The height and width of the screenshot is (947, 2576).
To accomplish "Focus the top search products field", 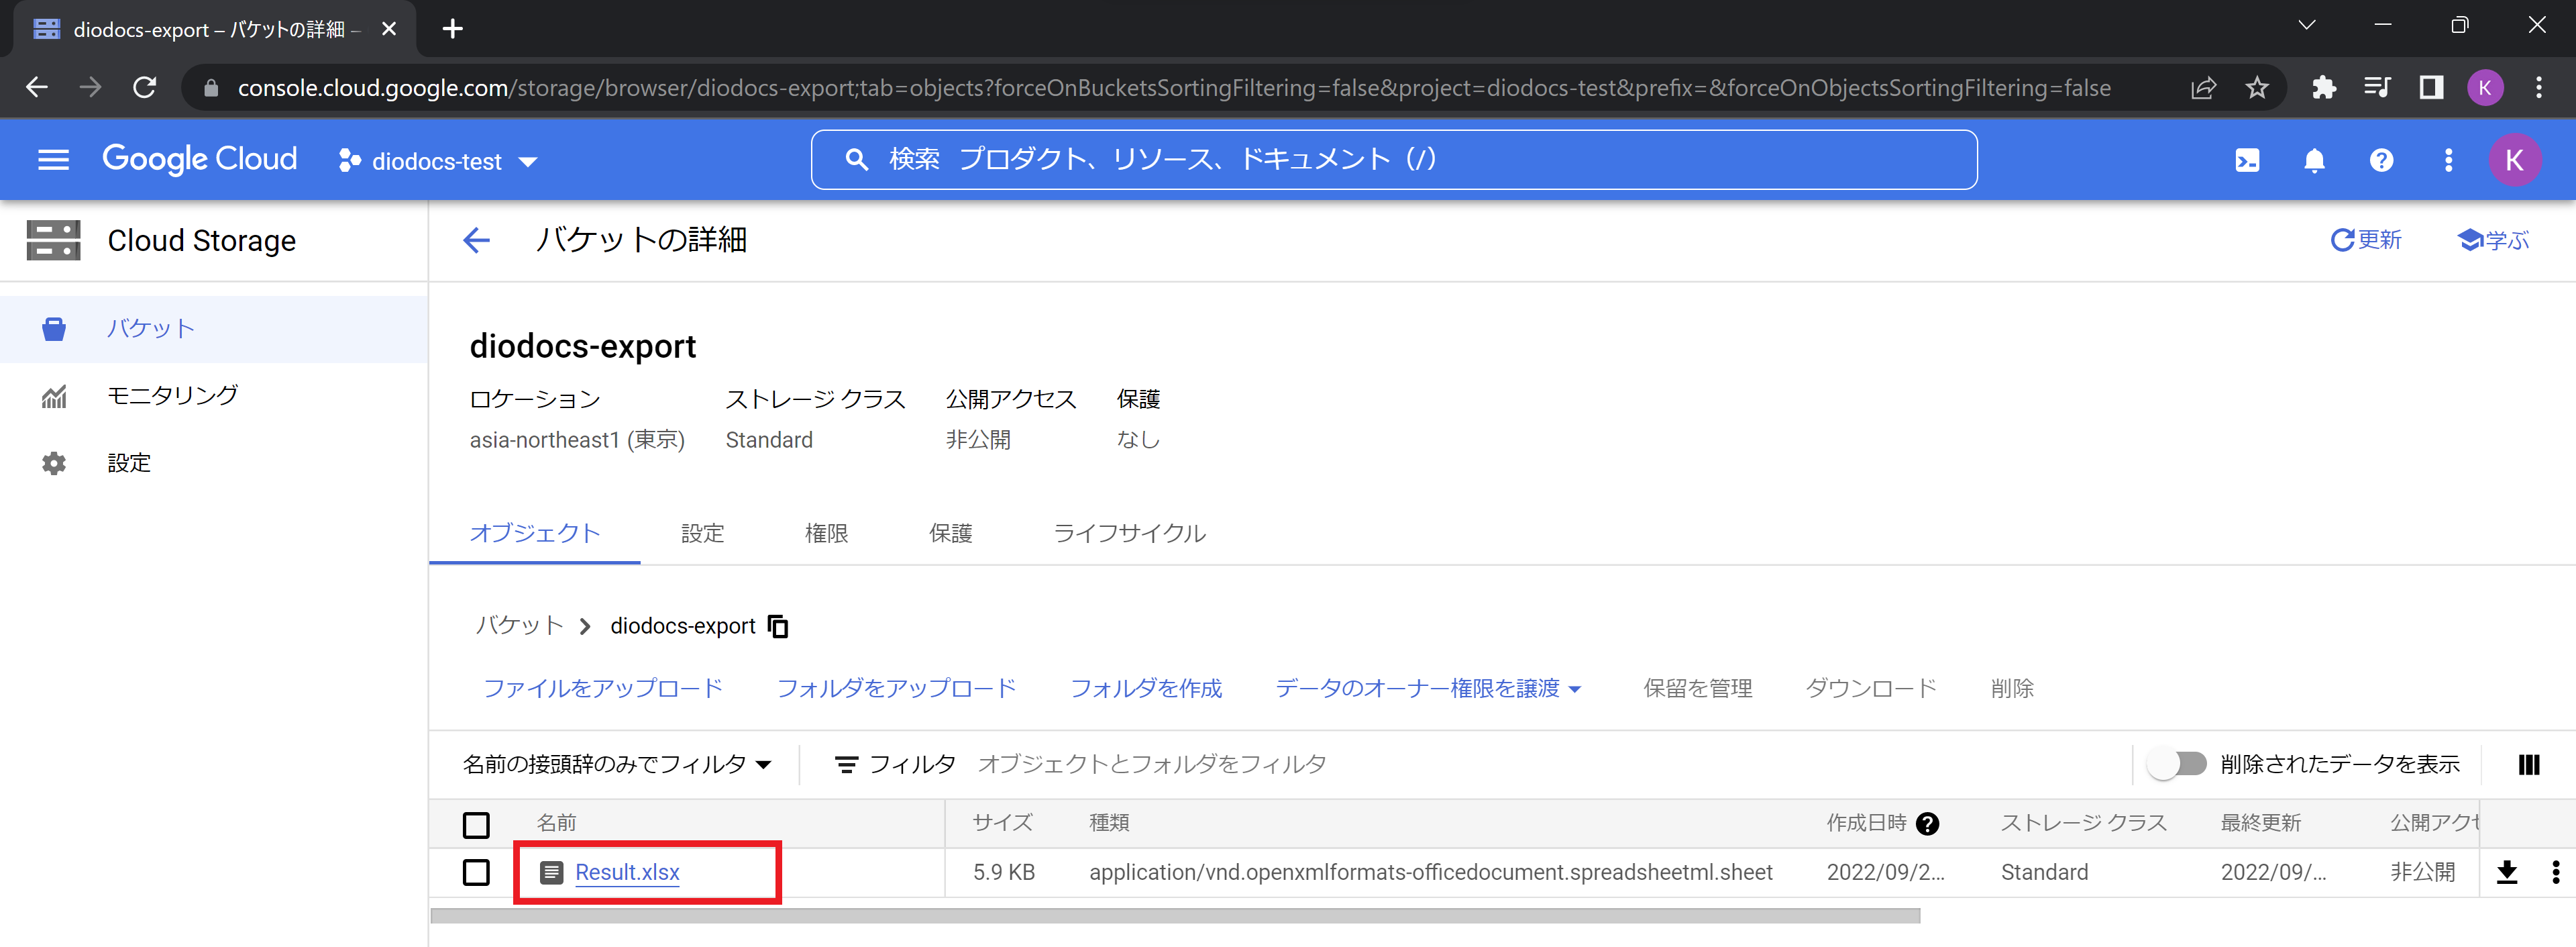I will coord(1394,160).
